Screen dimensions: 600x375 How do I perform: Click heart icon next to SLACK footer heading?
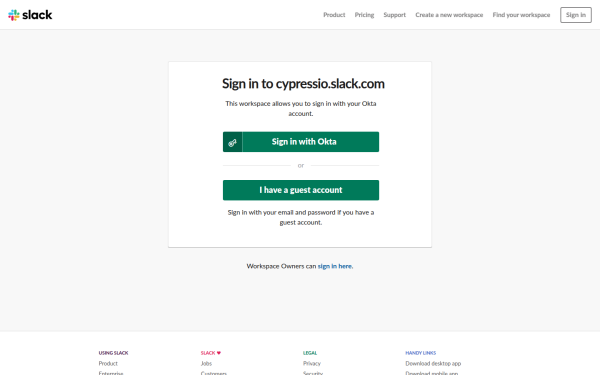point(219,353)
